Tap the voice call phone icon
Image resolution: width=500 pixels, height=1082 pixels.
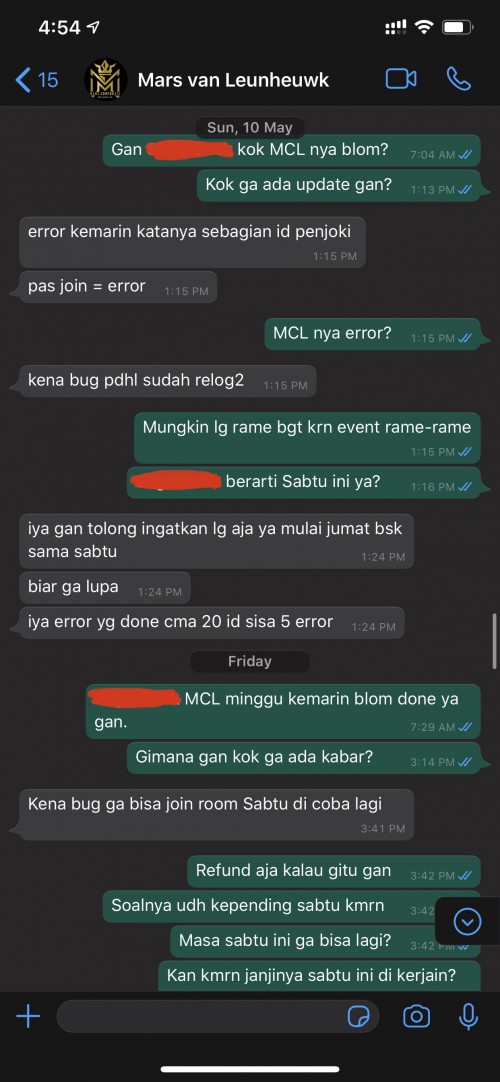point(459,79)
